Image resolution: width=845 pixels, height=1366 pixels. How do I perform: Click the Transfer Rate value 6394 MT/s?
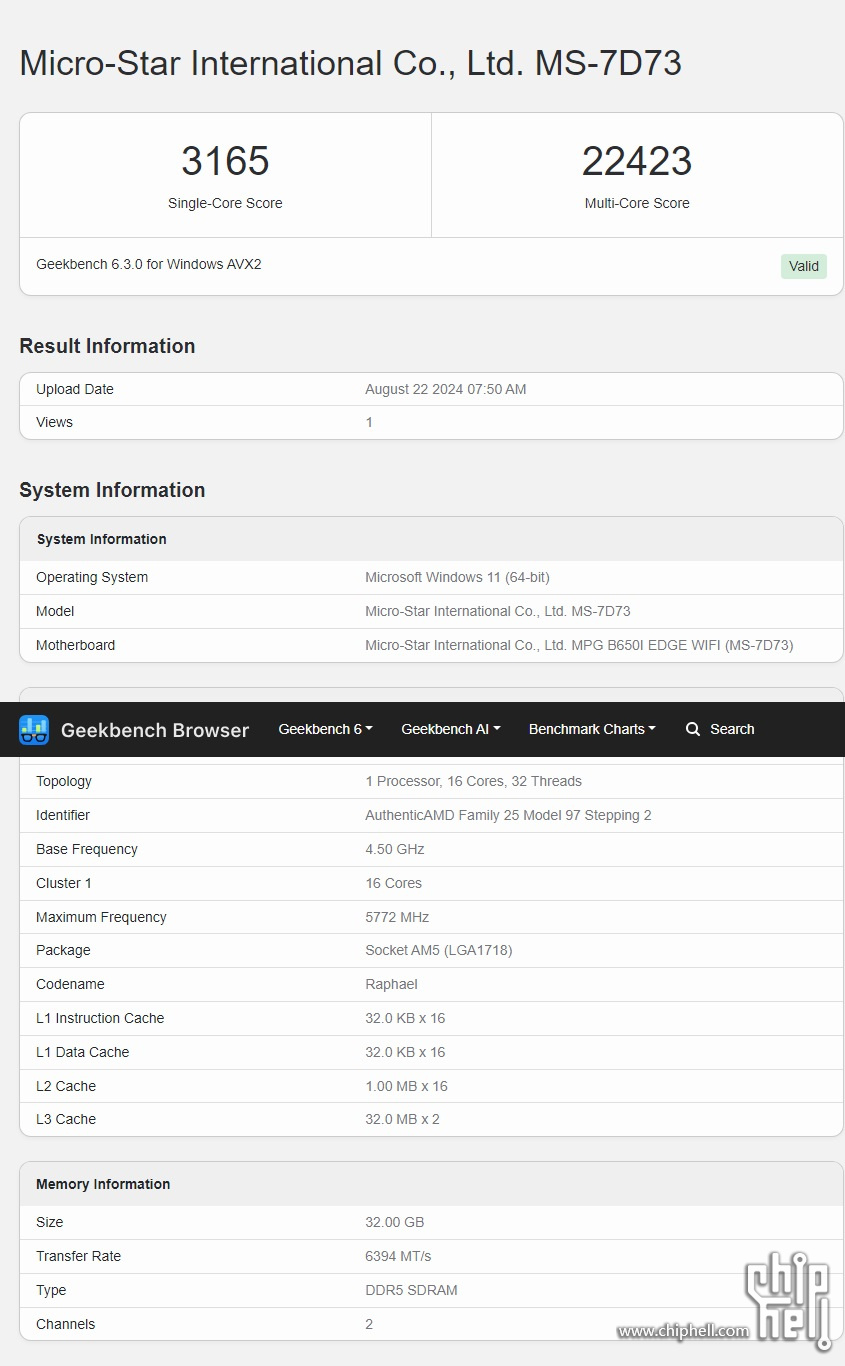pos(398,1256)
